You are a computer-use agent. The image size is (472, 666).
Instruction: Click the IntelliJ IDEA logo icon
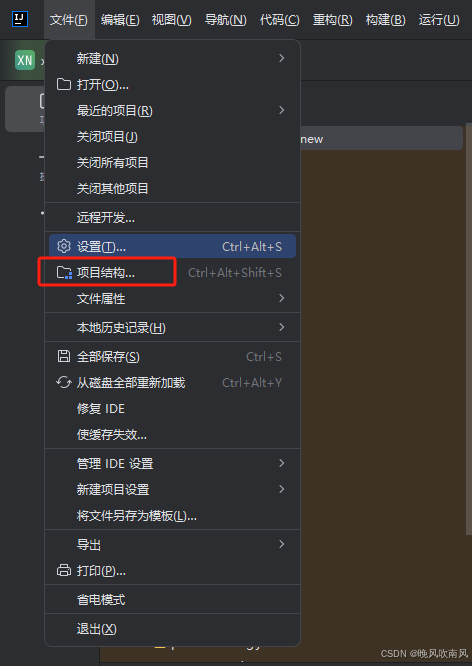[20, 19]
